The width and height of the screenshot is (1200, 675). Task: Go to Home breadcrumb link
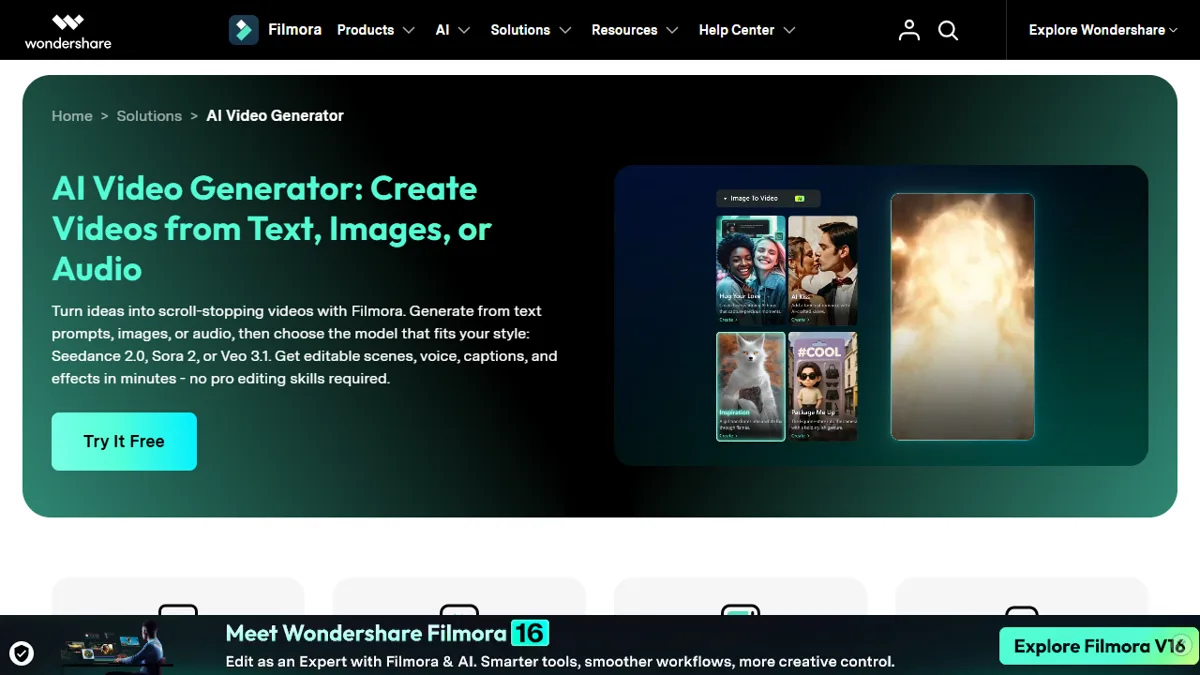72,116
